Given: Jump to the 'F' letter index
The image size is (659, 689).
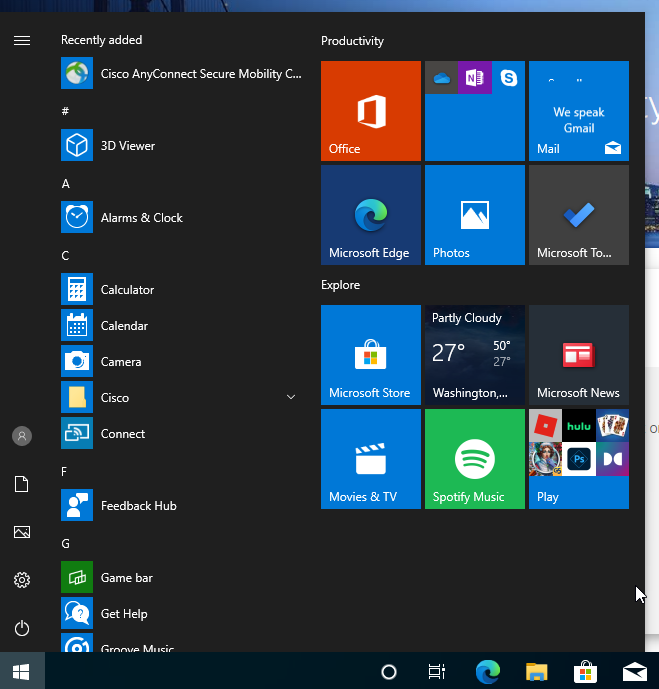Looking at the screenshot, I should [64, 472].
